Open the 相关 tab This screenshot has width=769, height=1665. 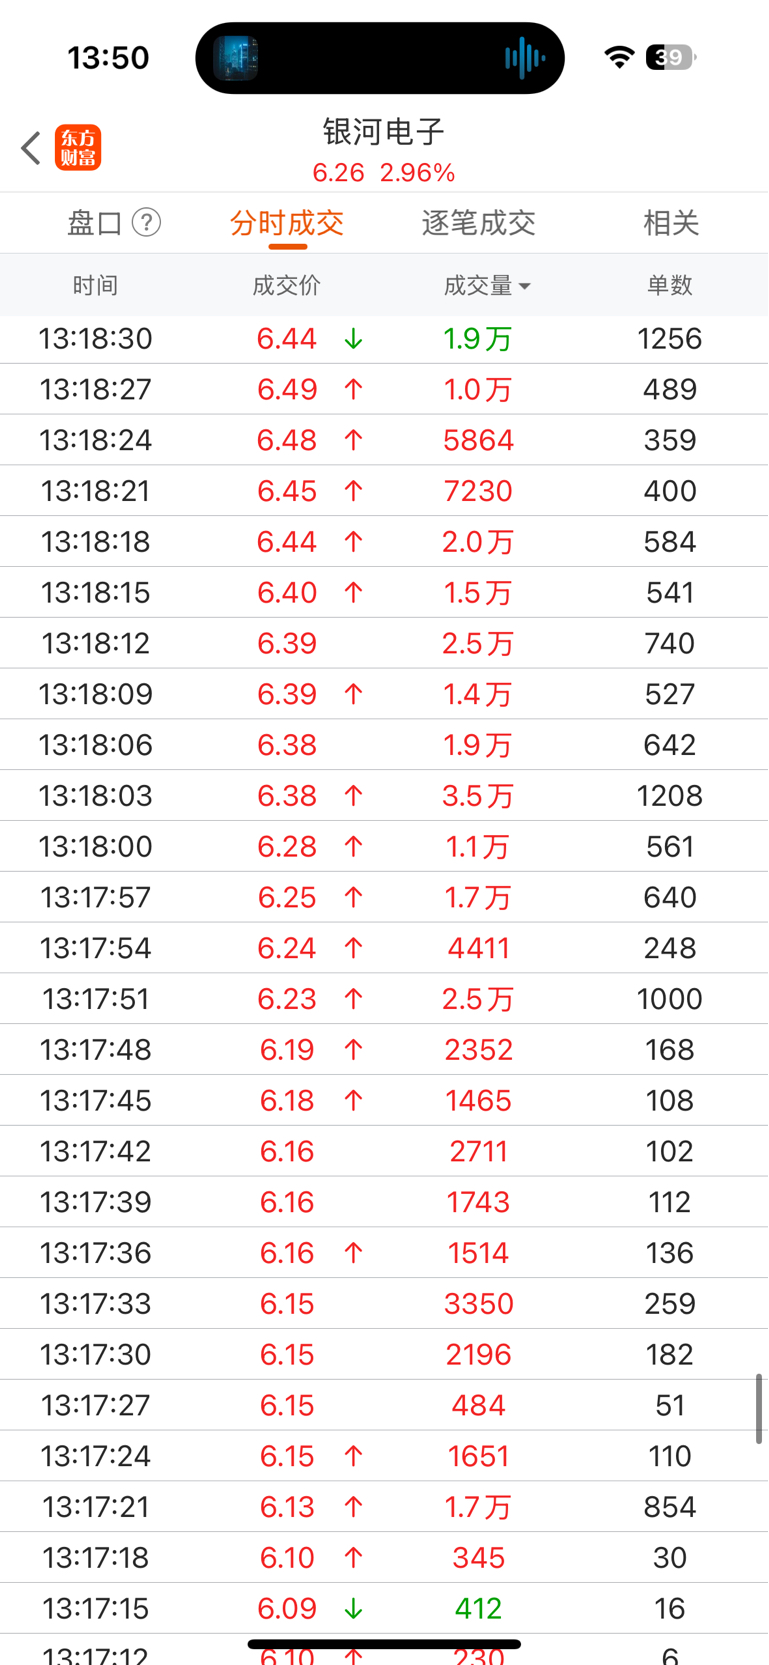(670, 223)
